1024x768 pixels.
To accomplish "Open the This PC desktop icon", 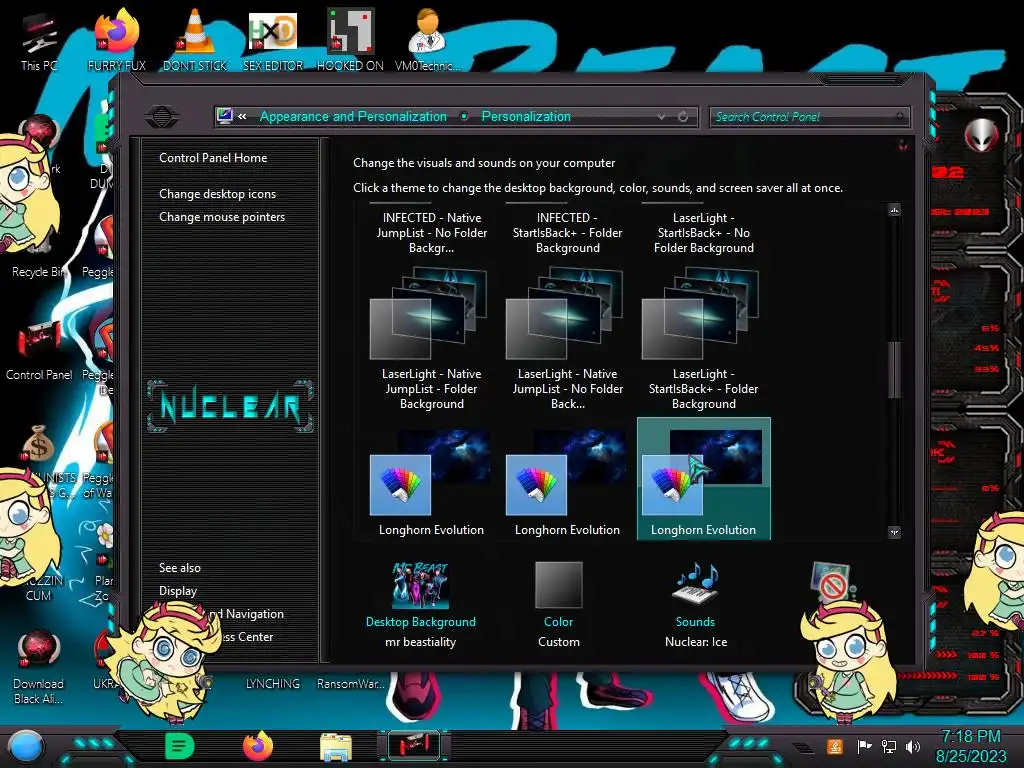I will 39,40.
